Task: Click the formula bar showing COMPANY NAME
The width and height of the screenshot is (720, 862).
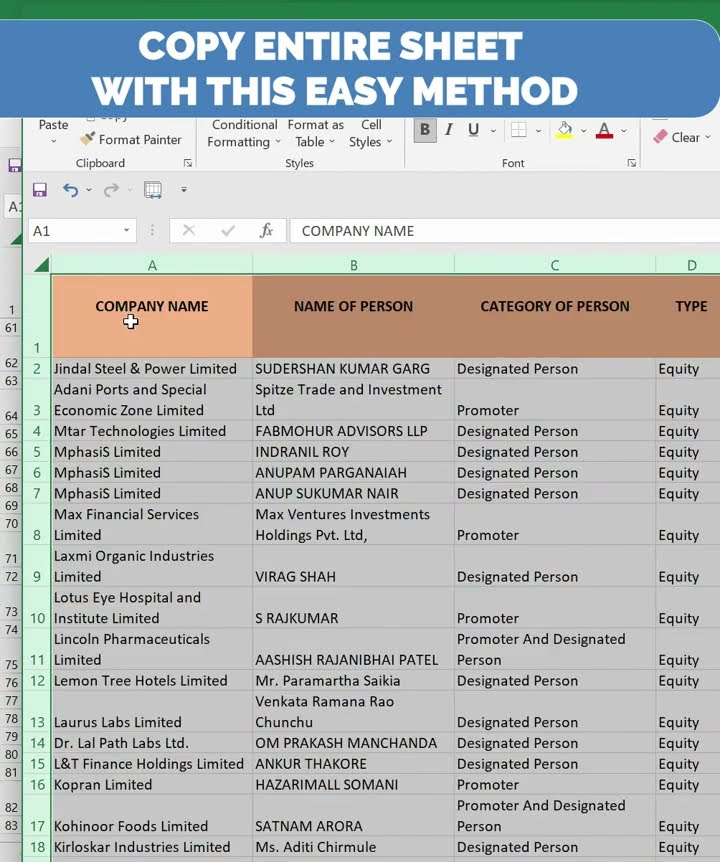Action: (x=505, y=231)
